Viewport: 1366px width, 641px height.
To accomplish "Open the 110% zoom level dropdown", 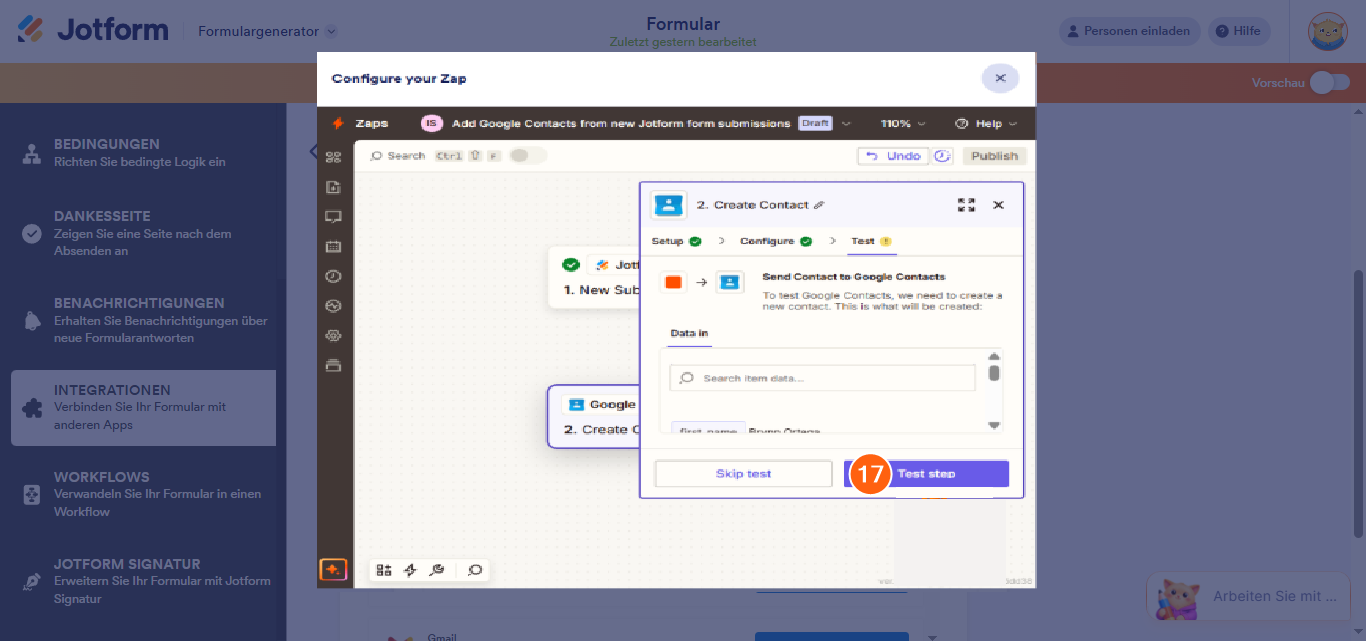I will [x=899, y=122].
